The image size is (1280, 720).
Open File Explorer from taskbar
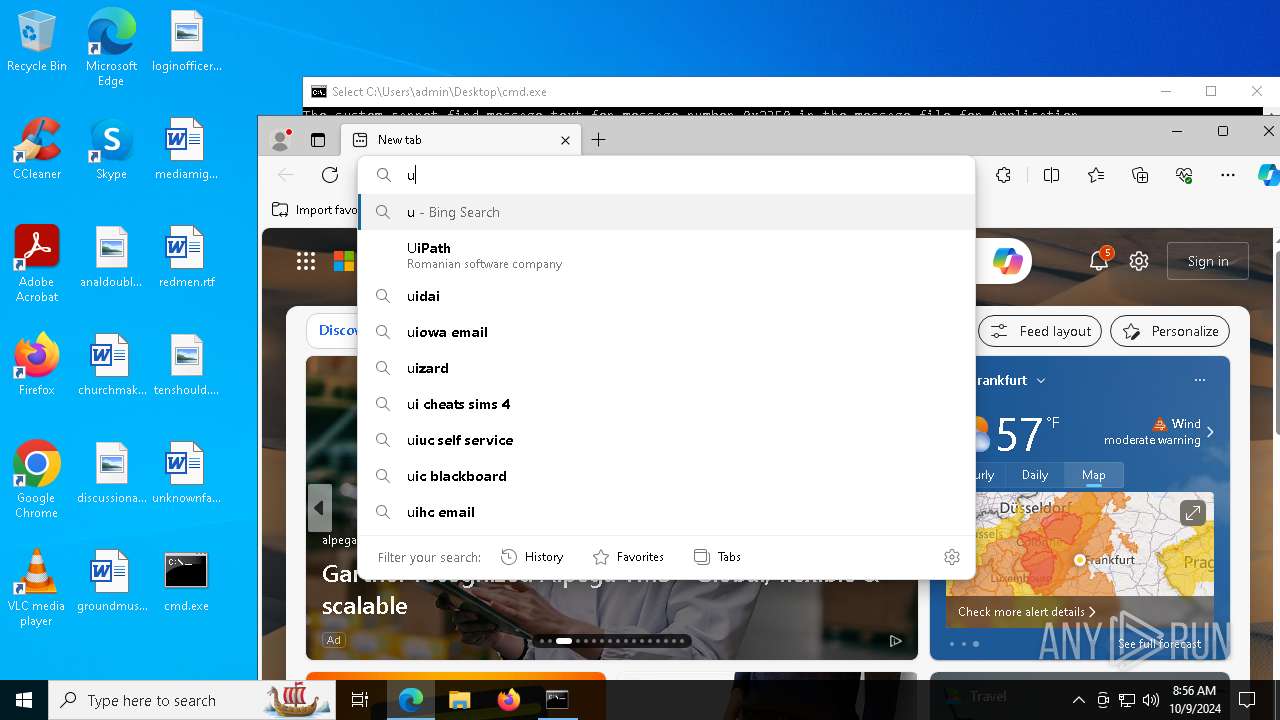[x=459, y=700]
